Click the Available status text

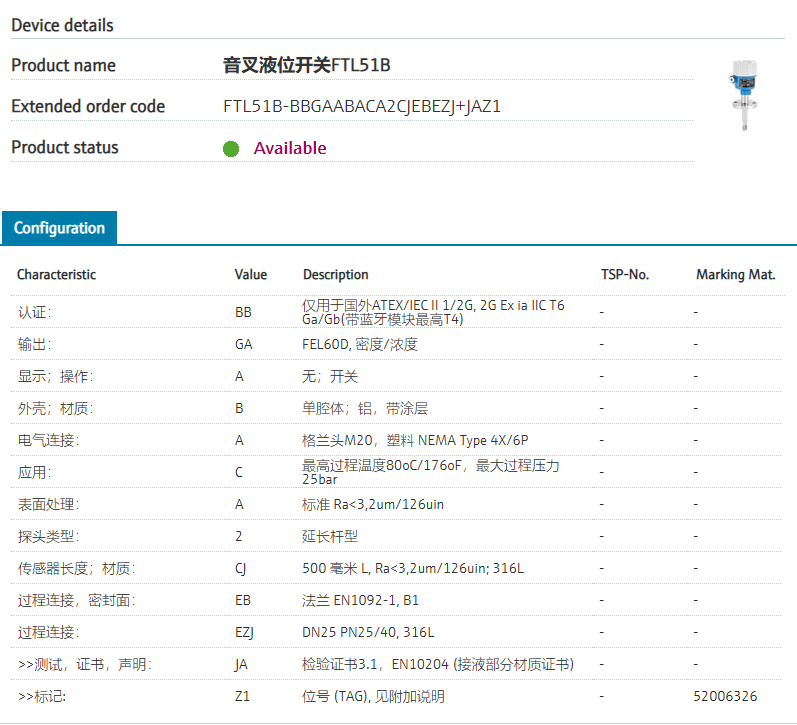click(x=290, y=148)
